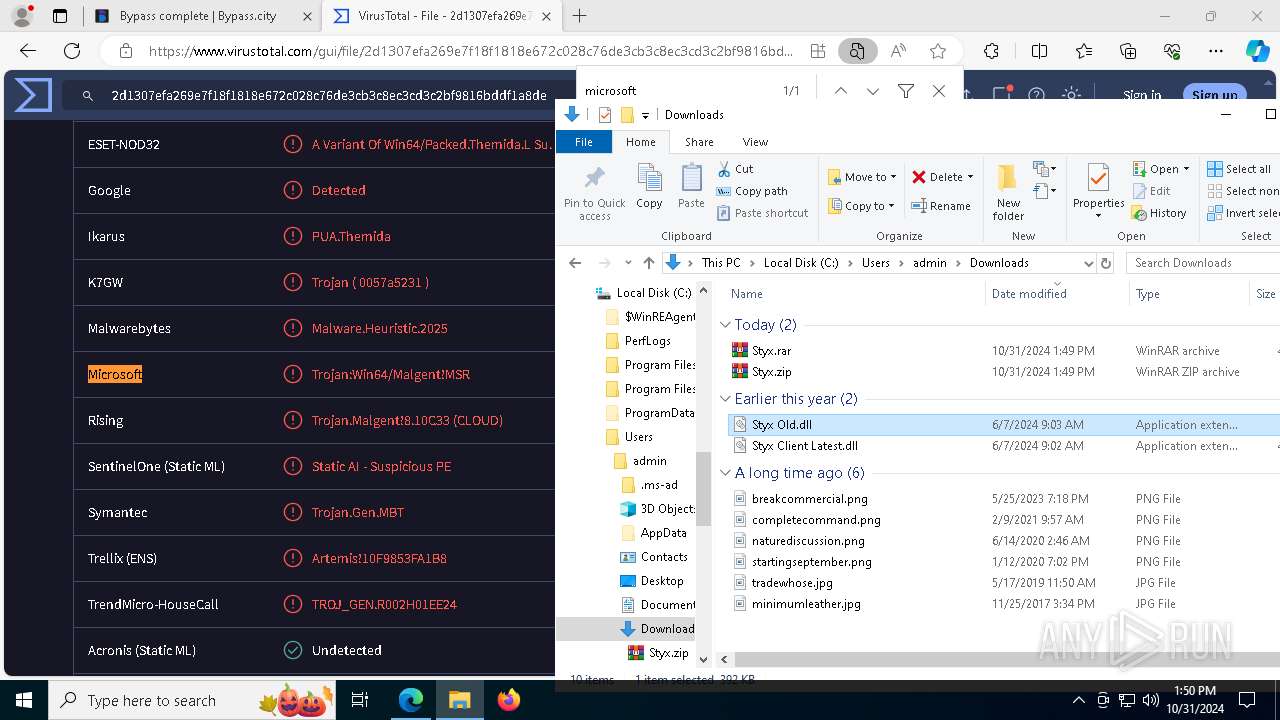Screen dimensions: 1280x720
Task: Click the Paste icon in Clipboard group
Action: point(691,187)
